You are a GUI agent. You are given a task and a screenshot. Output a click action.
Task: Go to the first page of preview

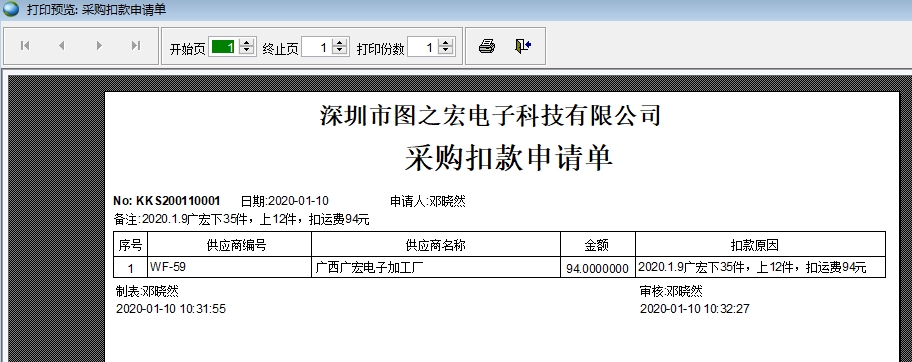pyautogui.click(x=25, y=45)
